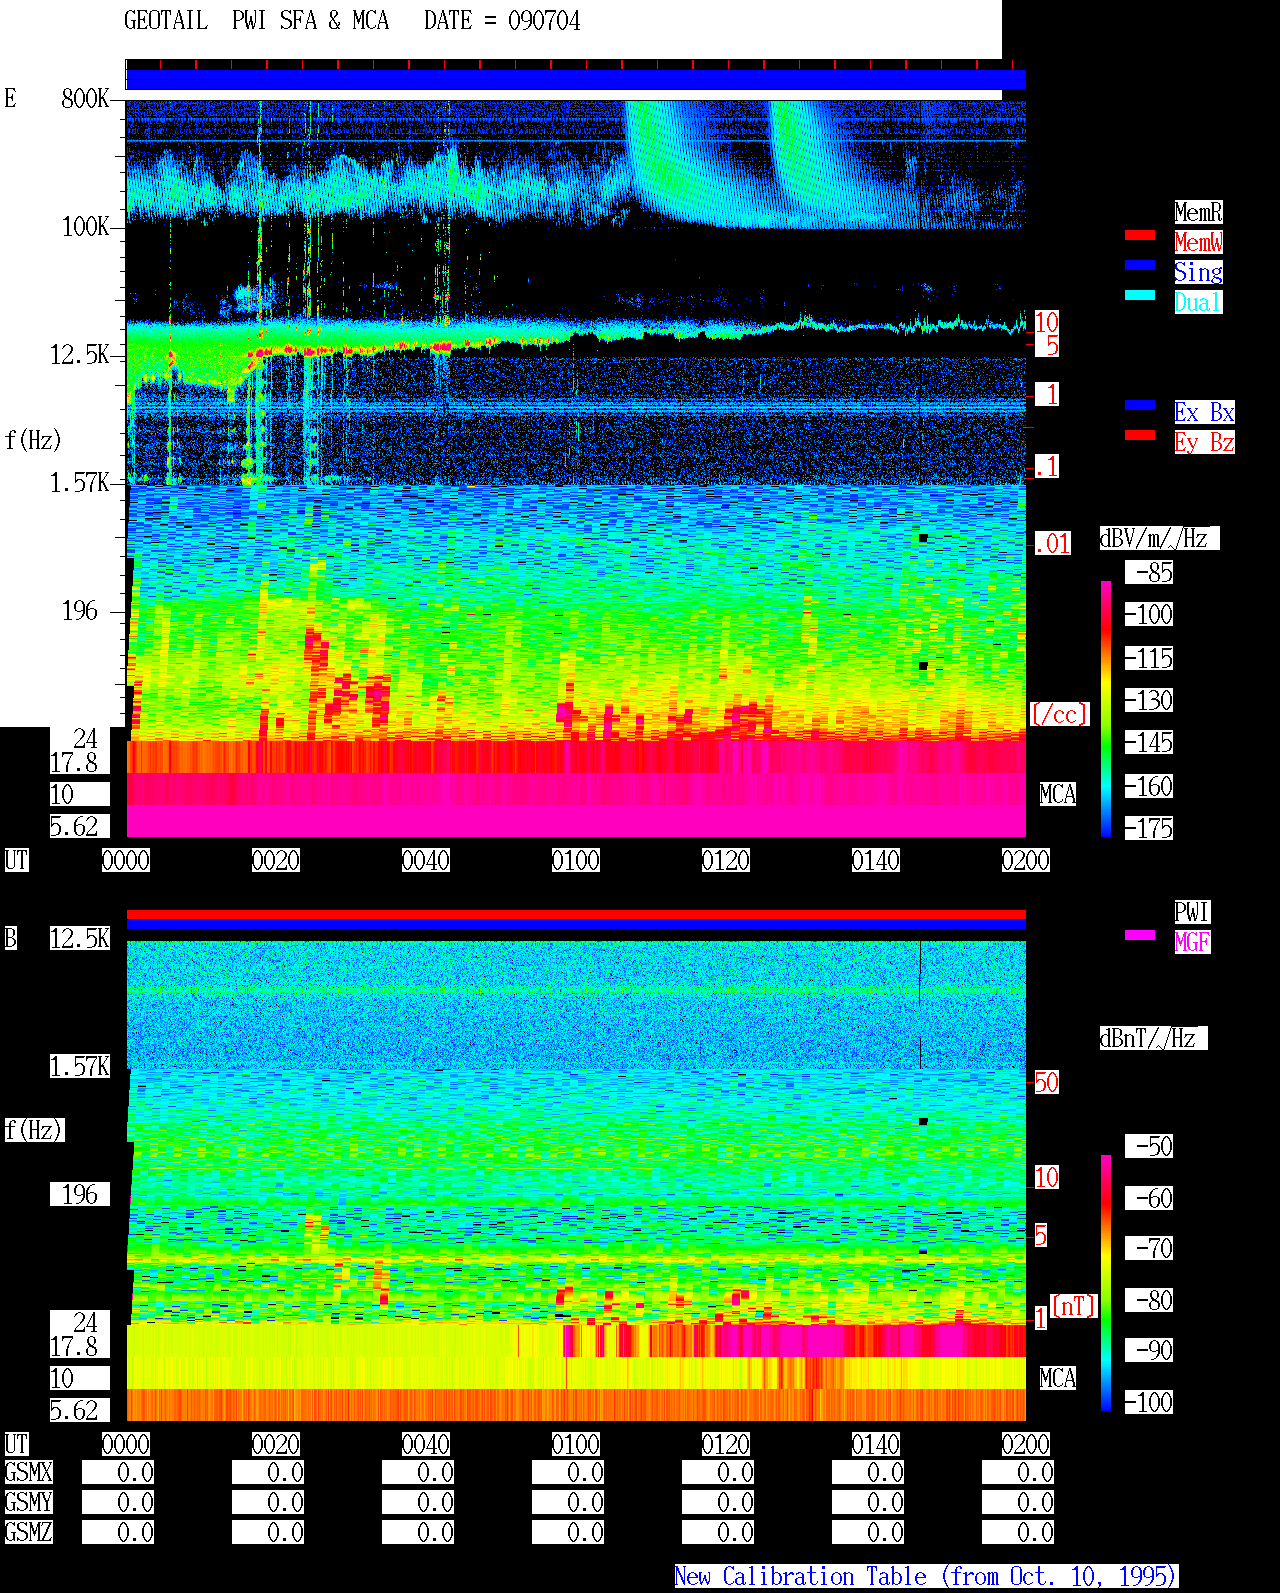Click the -80 color scale value
The image size is (1280, 1593).
[1149, 1300]
